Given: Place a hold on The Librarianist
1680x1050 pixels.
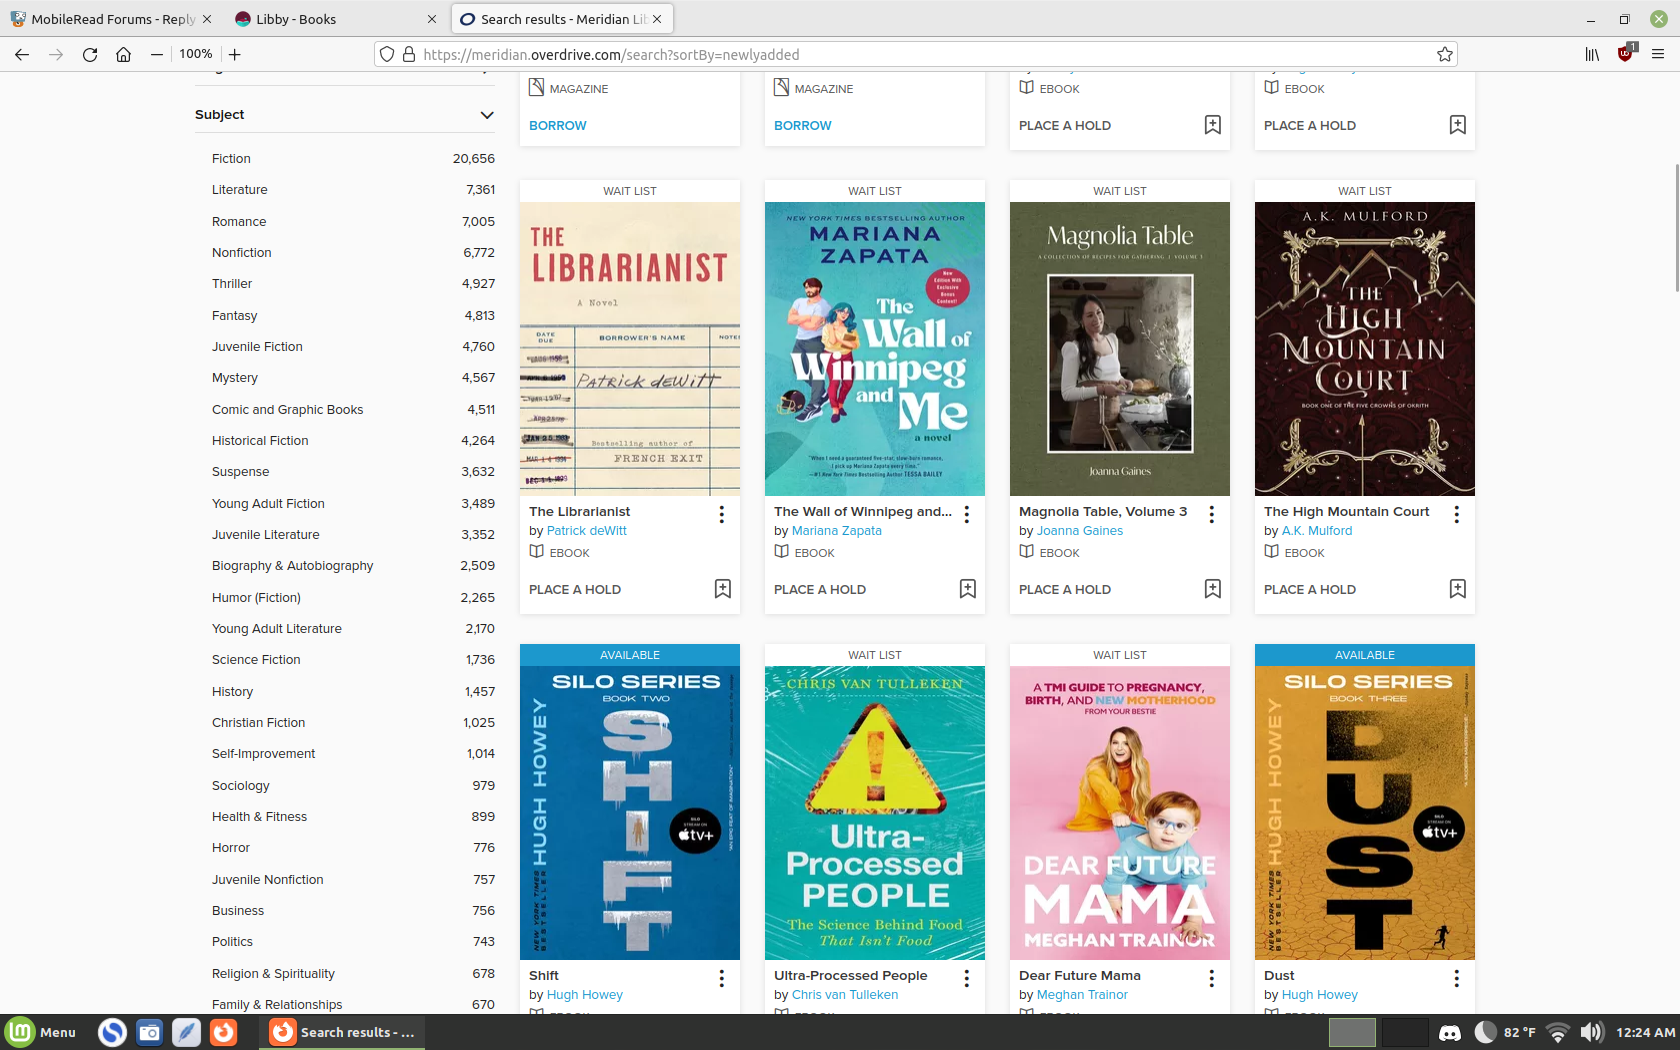Looking at the screenshot, I should 575,590.
